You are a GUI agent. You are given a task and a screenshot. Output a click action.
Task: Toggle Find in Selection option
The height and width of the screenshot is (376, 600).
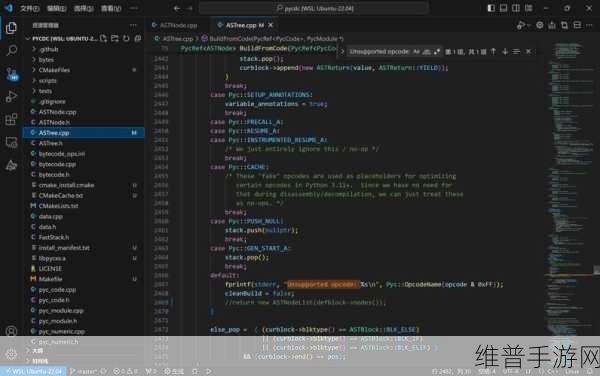click(x=517, y=51)
